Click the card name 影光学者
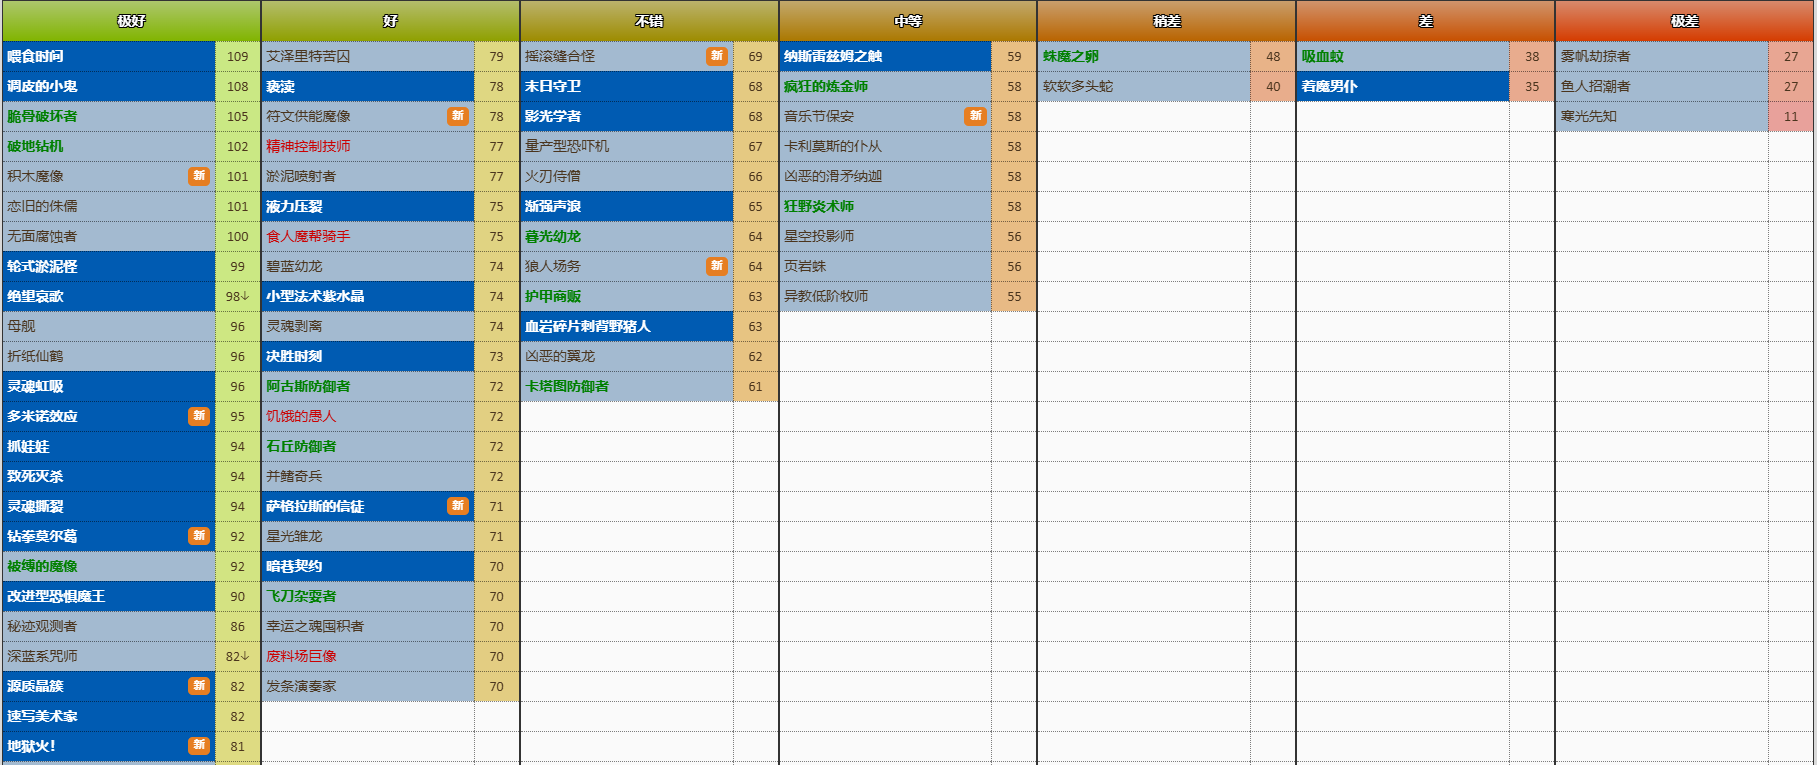This screenshot has height=765, width=1817. coord(553,117)
